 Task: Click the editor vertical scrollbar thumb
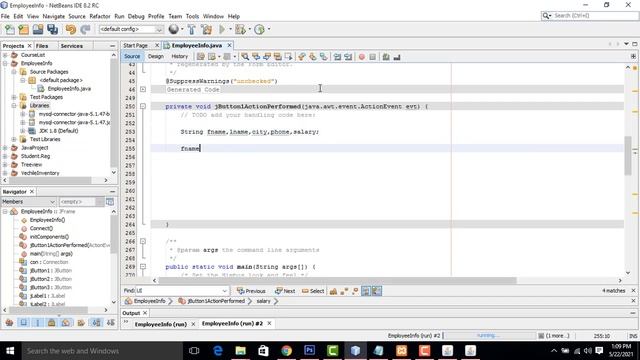[628, 156]
